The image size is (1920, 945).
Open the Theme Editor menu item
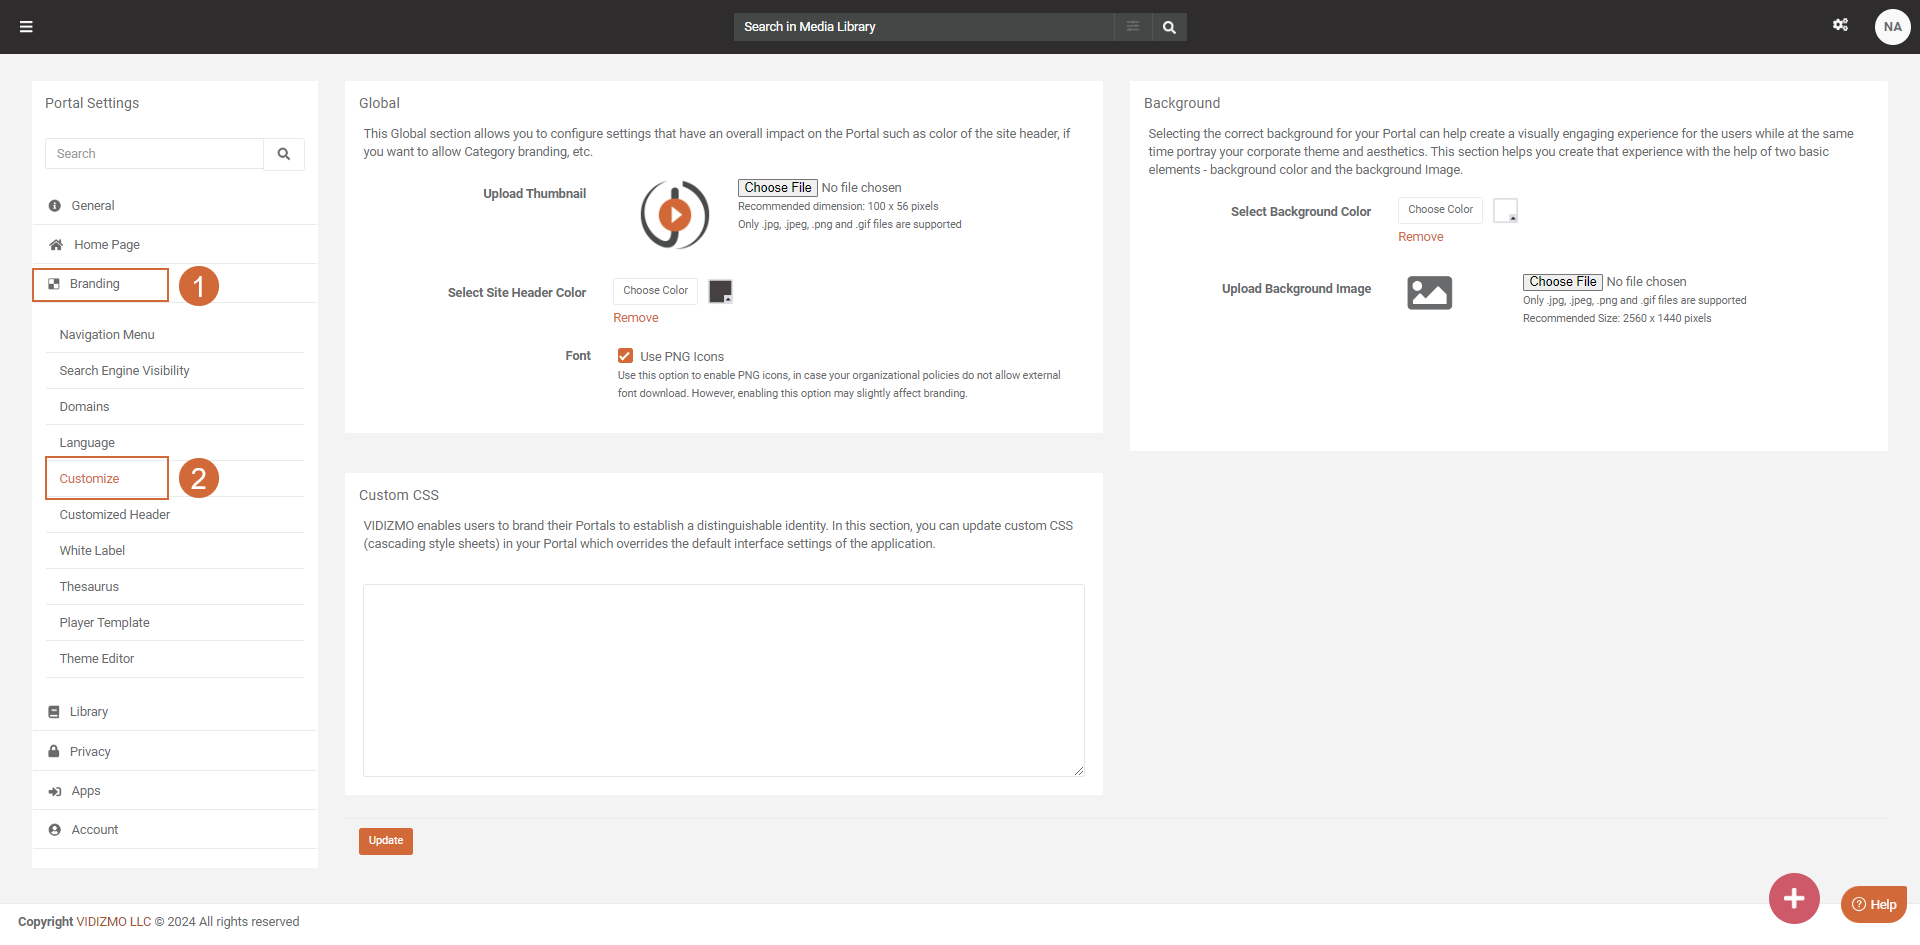click(97, 659)
